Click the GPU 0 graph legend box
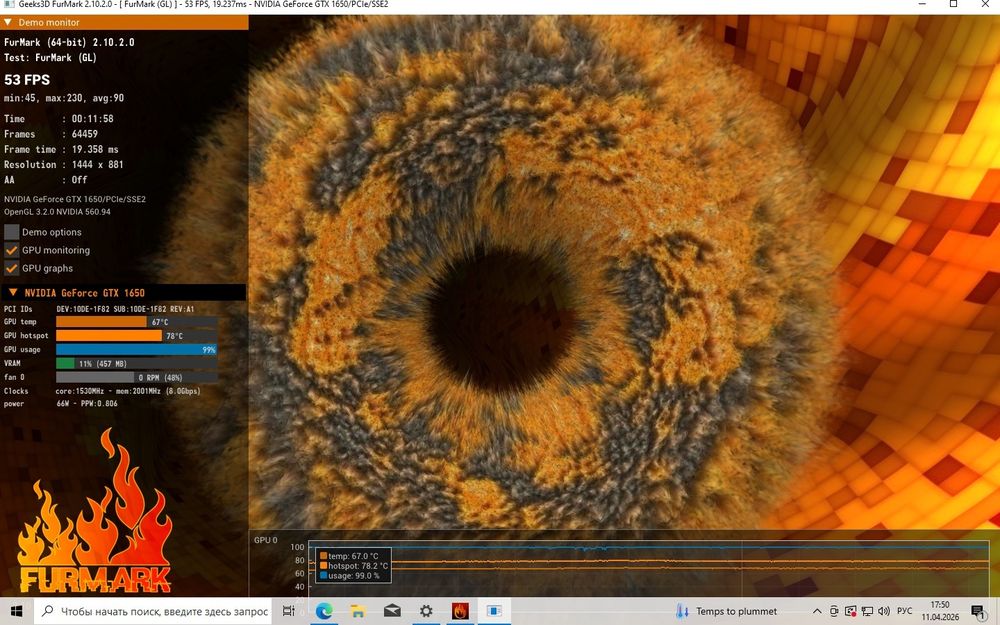1000x625 pixels. coord(354,565)
